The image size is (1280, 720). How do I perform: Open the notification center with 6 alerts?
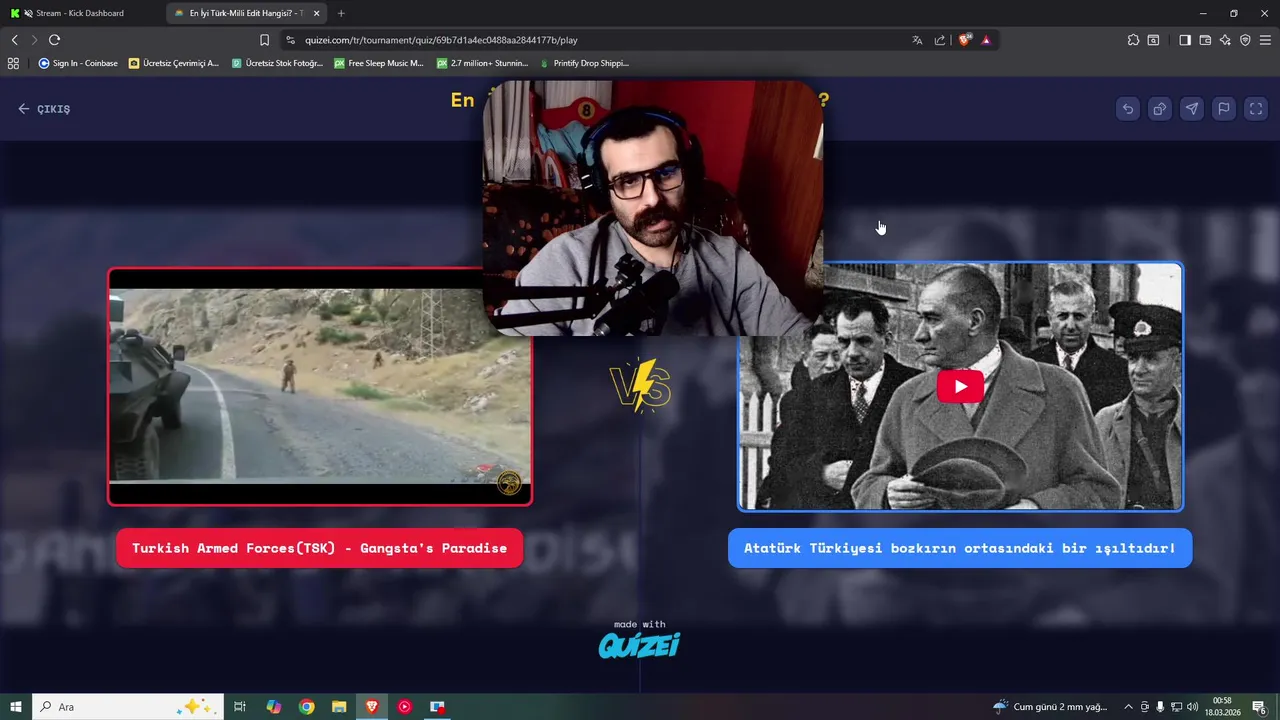(1259, 707)
